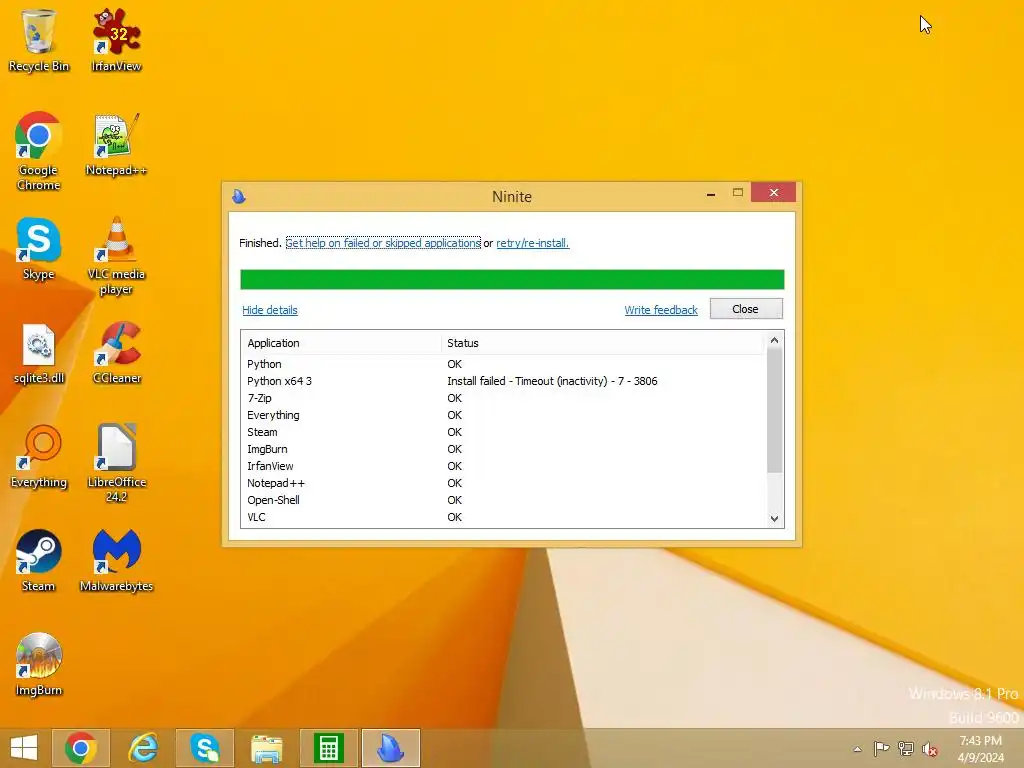
Task: Select the CCleaner desktop shortcut
Action: [116, 353]
